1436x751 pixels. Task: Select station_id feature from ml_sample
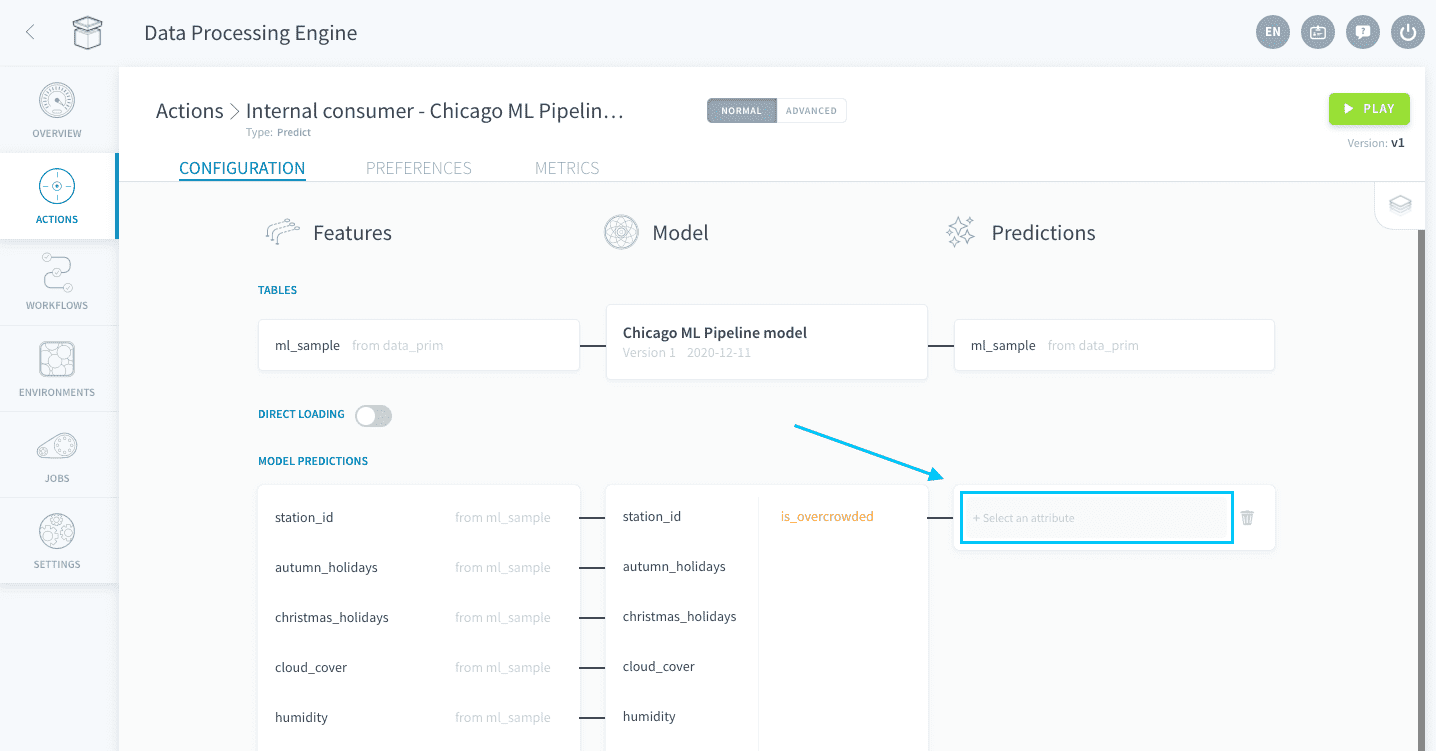point(419,517)
